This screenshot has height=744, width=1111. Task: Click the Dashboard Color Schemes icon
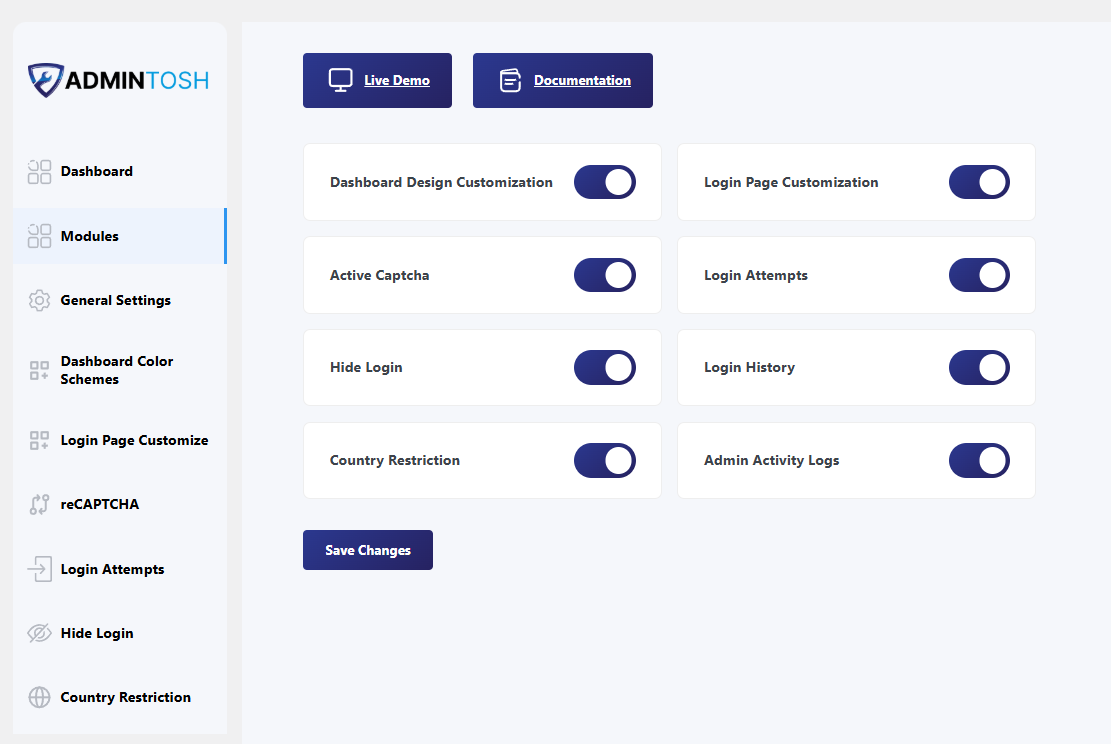39,370
